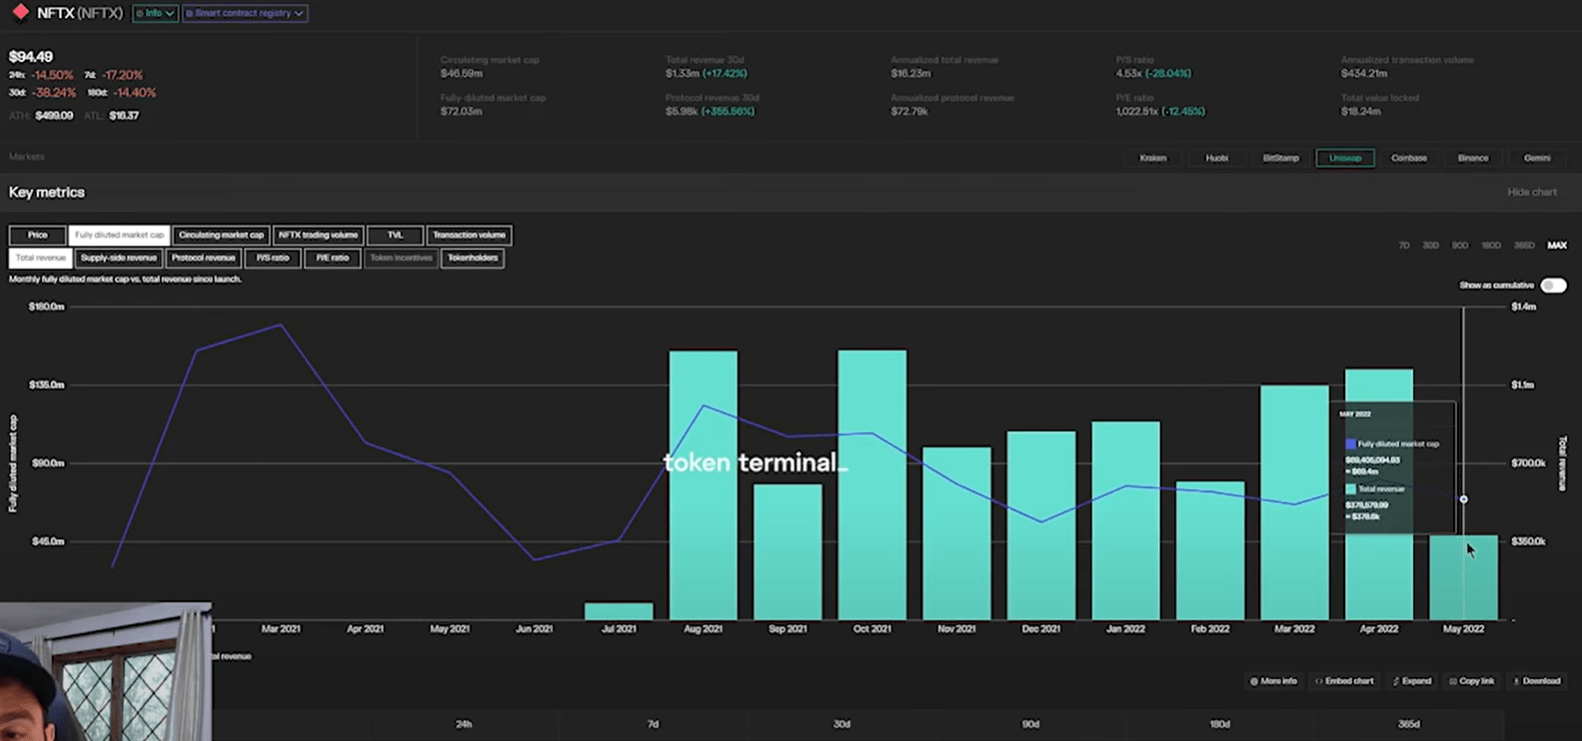The image size is (1582, 741).
Task: Click the May 2022 revenue bar
Action: coord(1463,578)
